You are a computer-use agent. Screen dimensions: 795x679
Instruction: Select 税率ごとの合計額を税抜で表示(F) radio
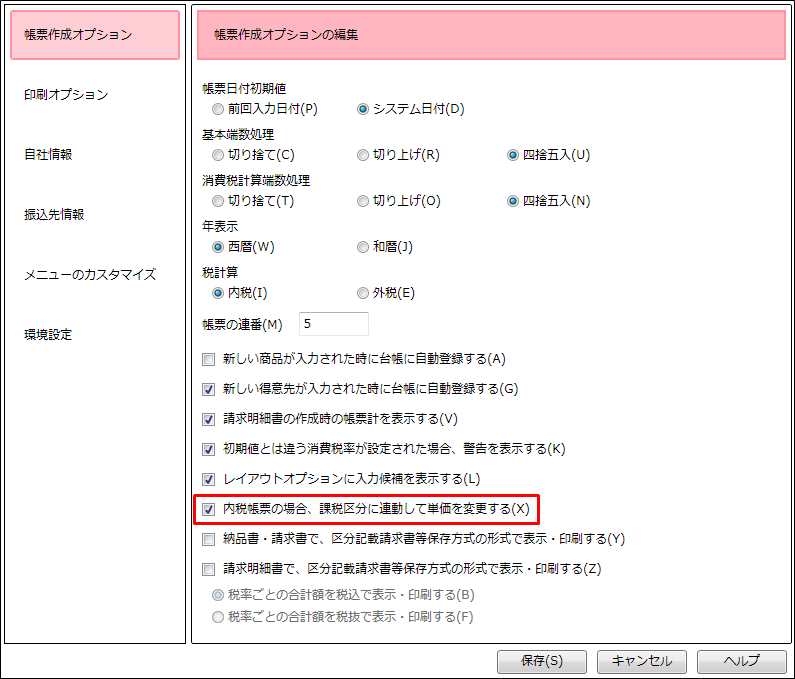tap(218, 617)
